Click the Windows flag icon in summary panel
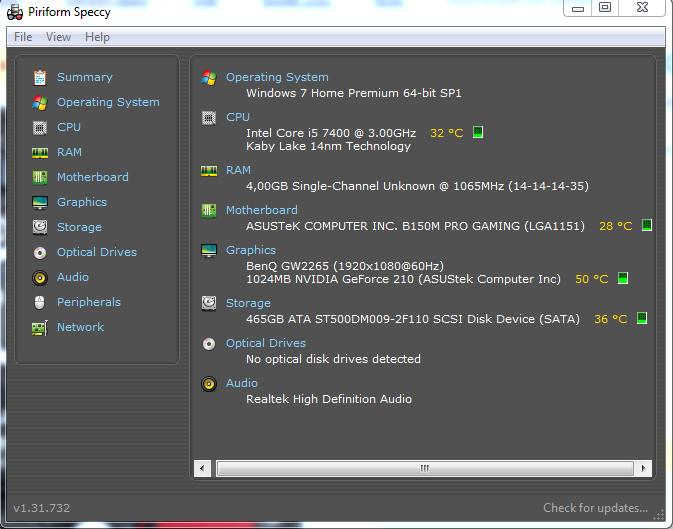 coord(209,78)
